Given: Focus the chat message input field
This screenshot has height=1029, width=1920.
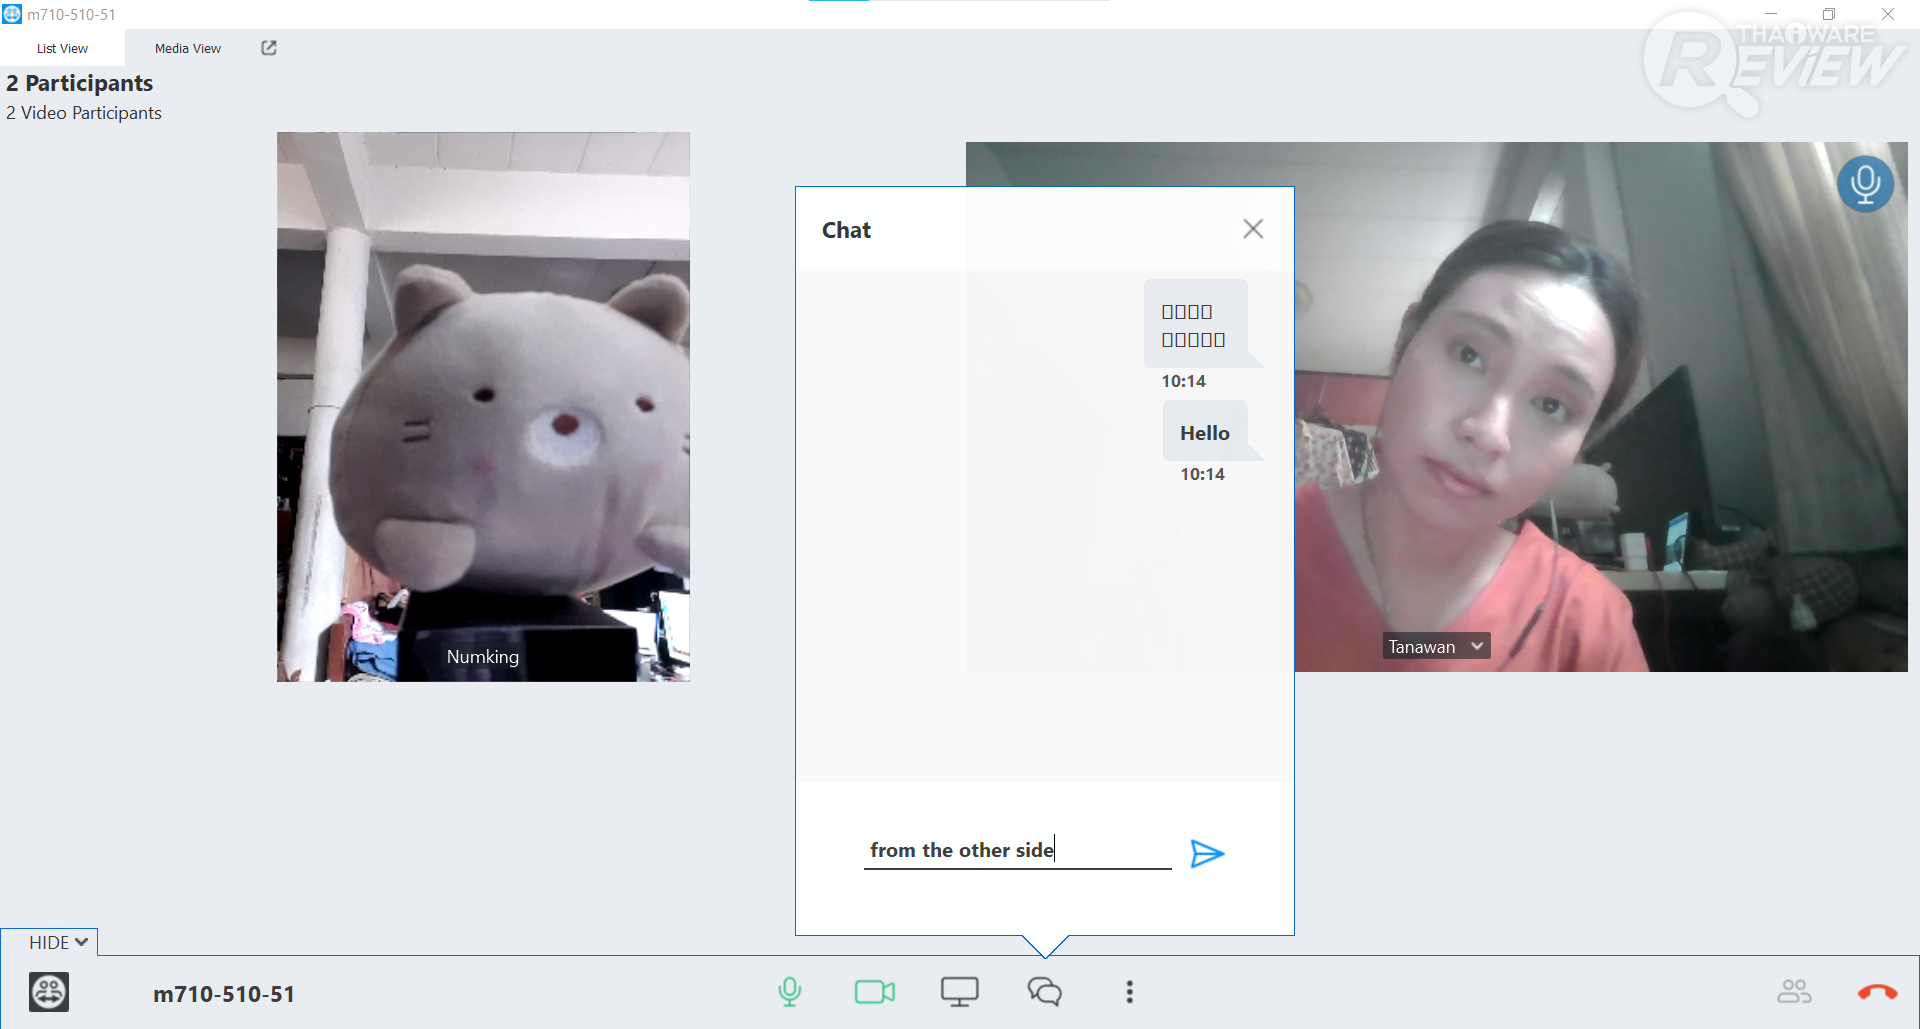Looking at the screenshot, I should (x=1017, y=850).
